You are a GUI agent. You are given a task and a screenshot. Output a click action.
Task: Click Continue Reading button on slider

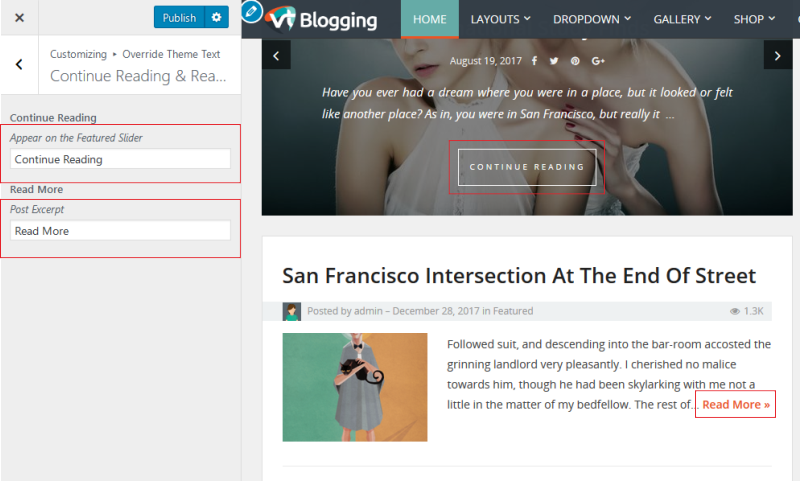[527, 167]
